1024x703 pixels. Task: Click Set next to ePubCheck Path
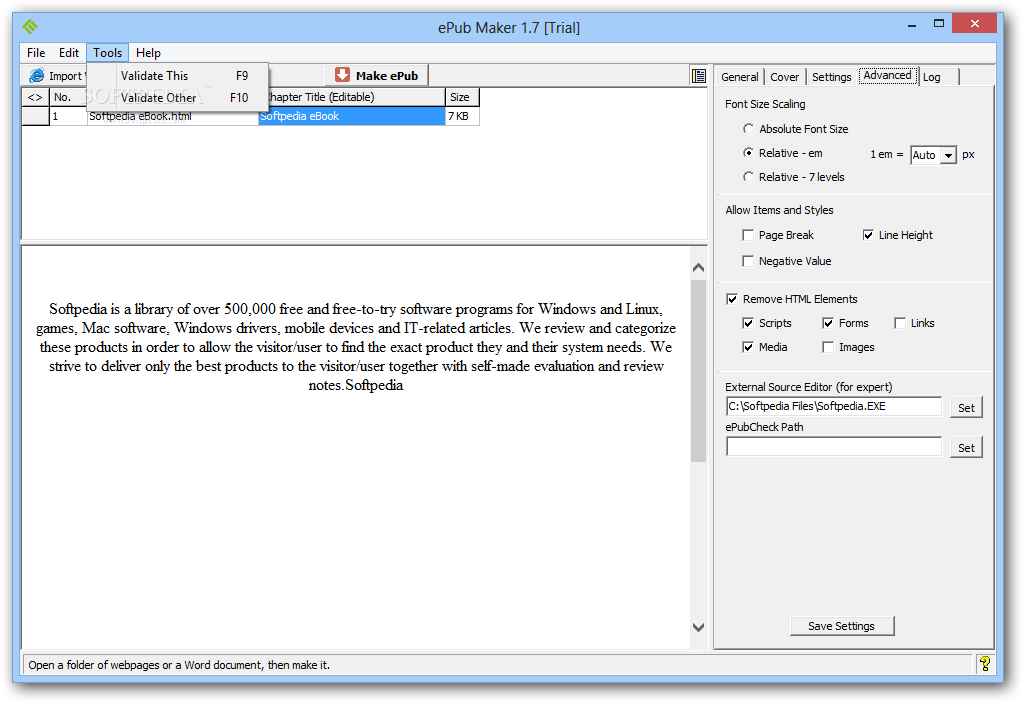966,448
